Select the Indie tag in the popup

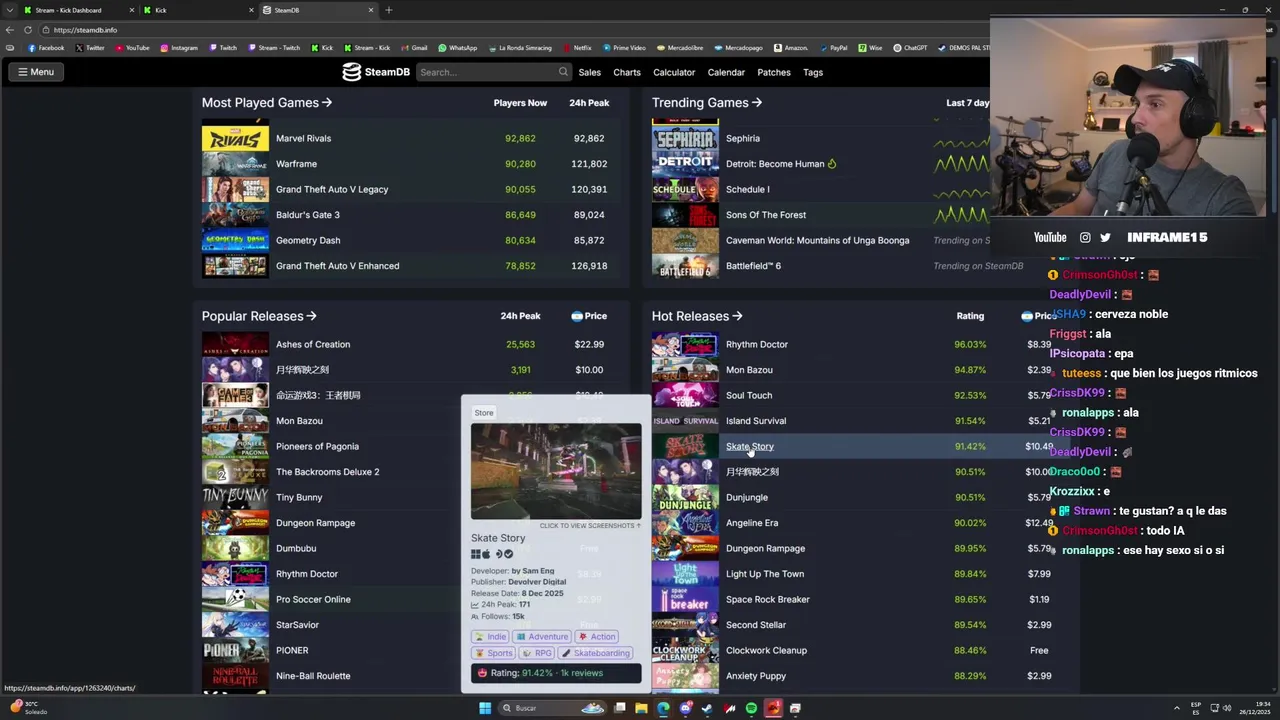pos(491,637)
